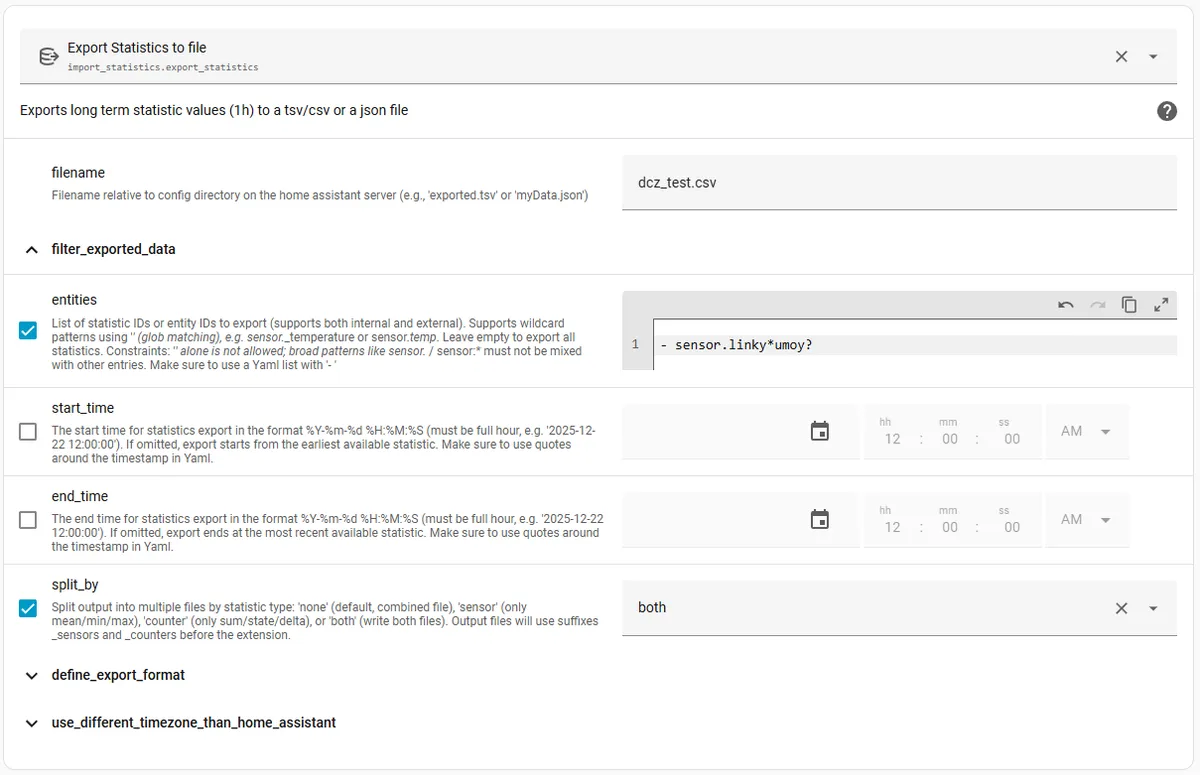Open the start_time AM/PM dropdown
1200x775 pixels.
(x=1087, y=432)
